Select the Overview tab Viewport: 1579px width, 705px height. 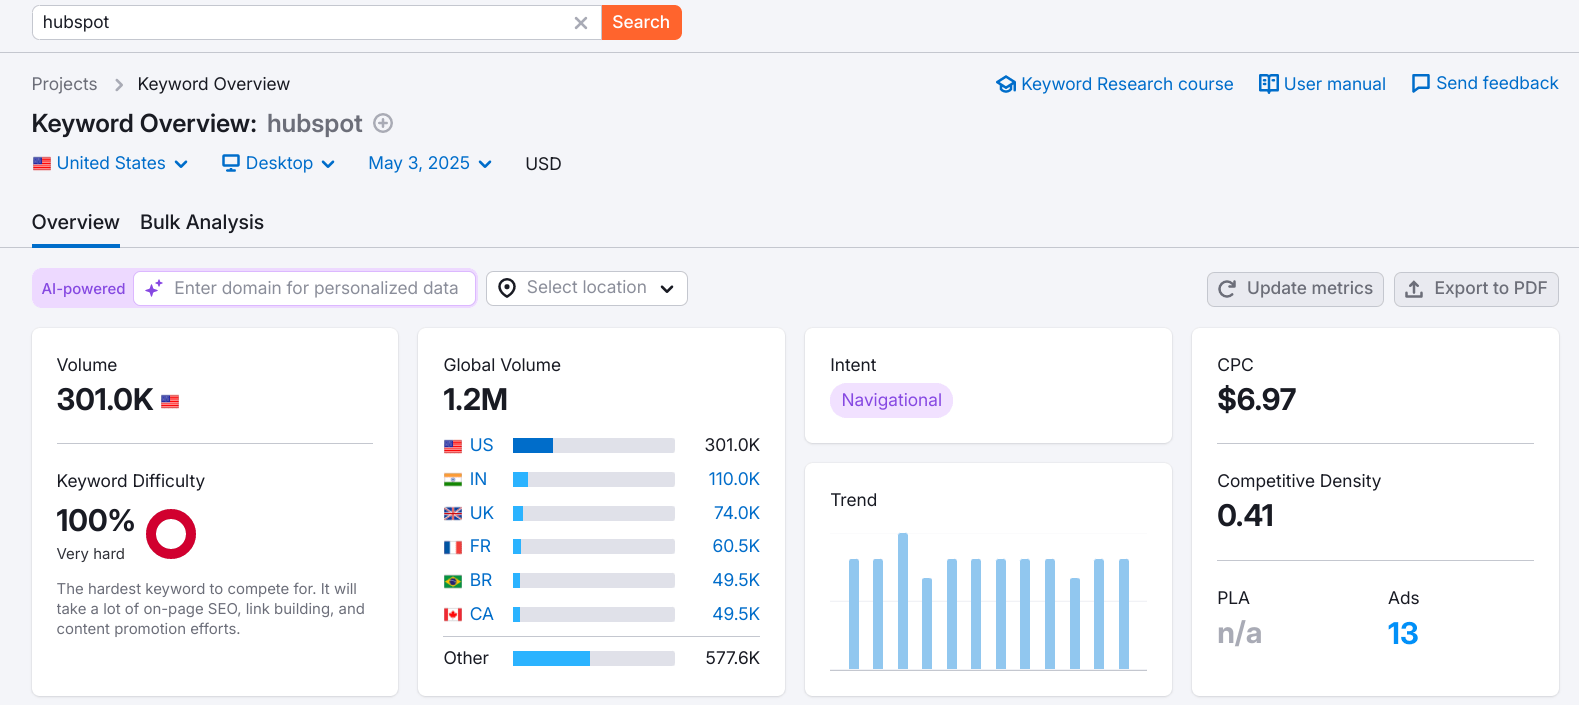(76, 222)
